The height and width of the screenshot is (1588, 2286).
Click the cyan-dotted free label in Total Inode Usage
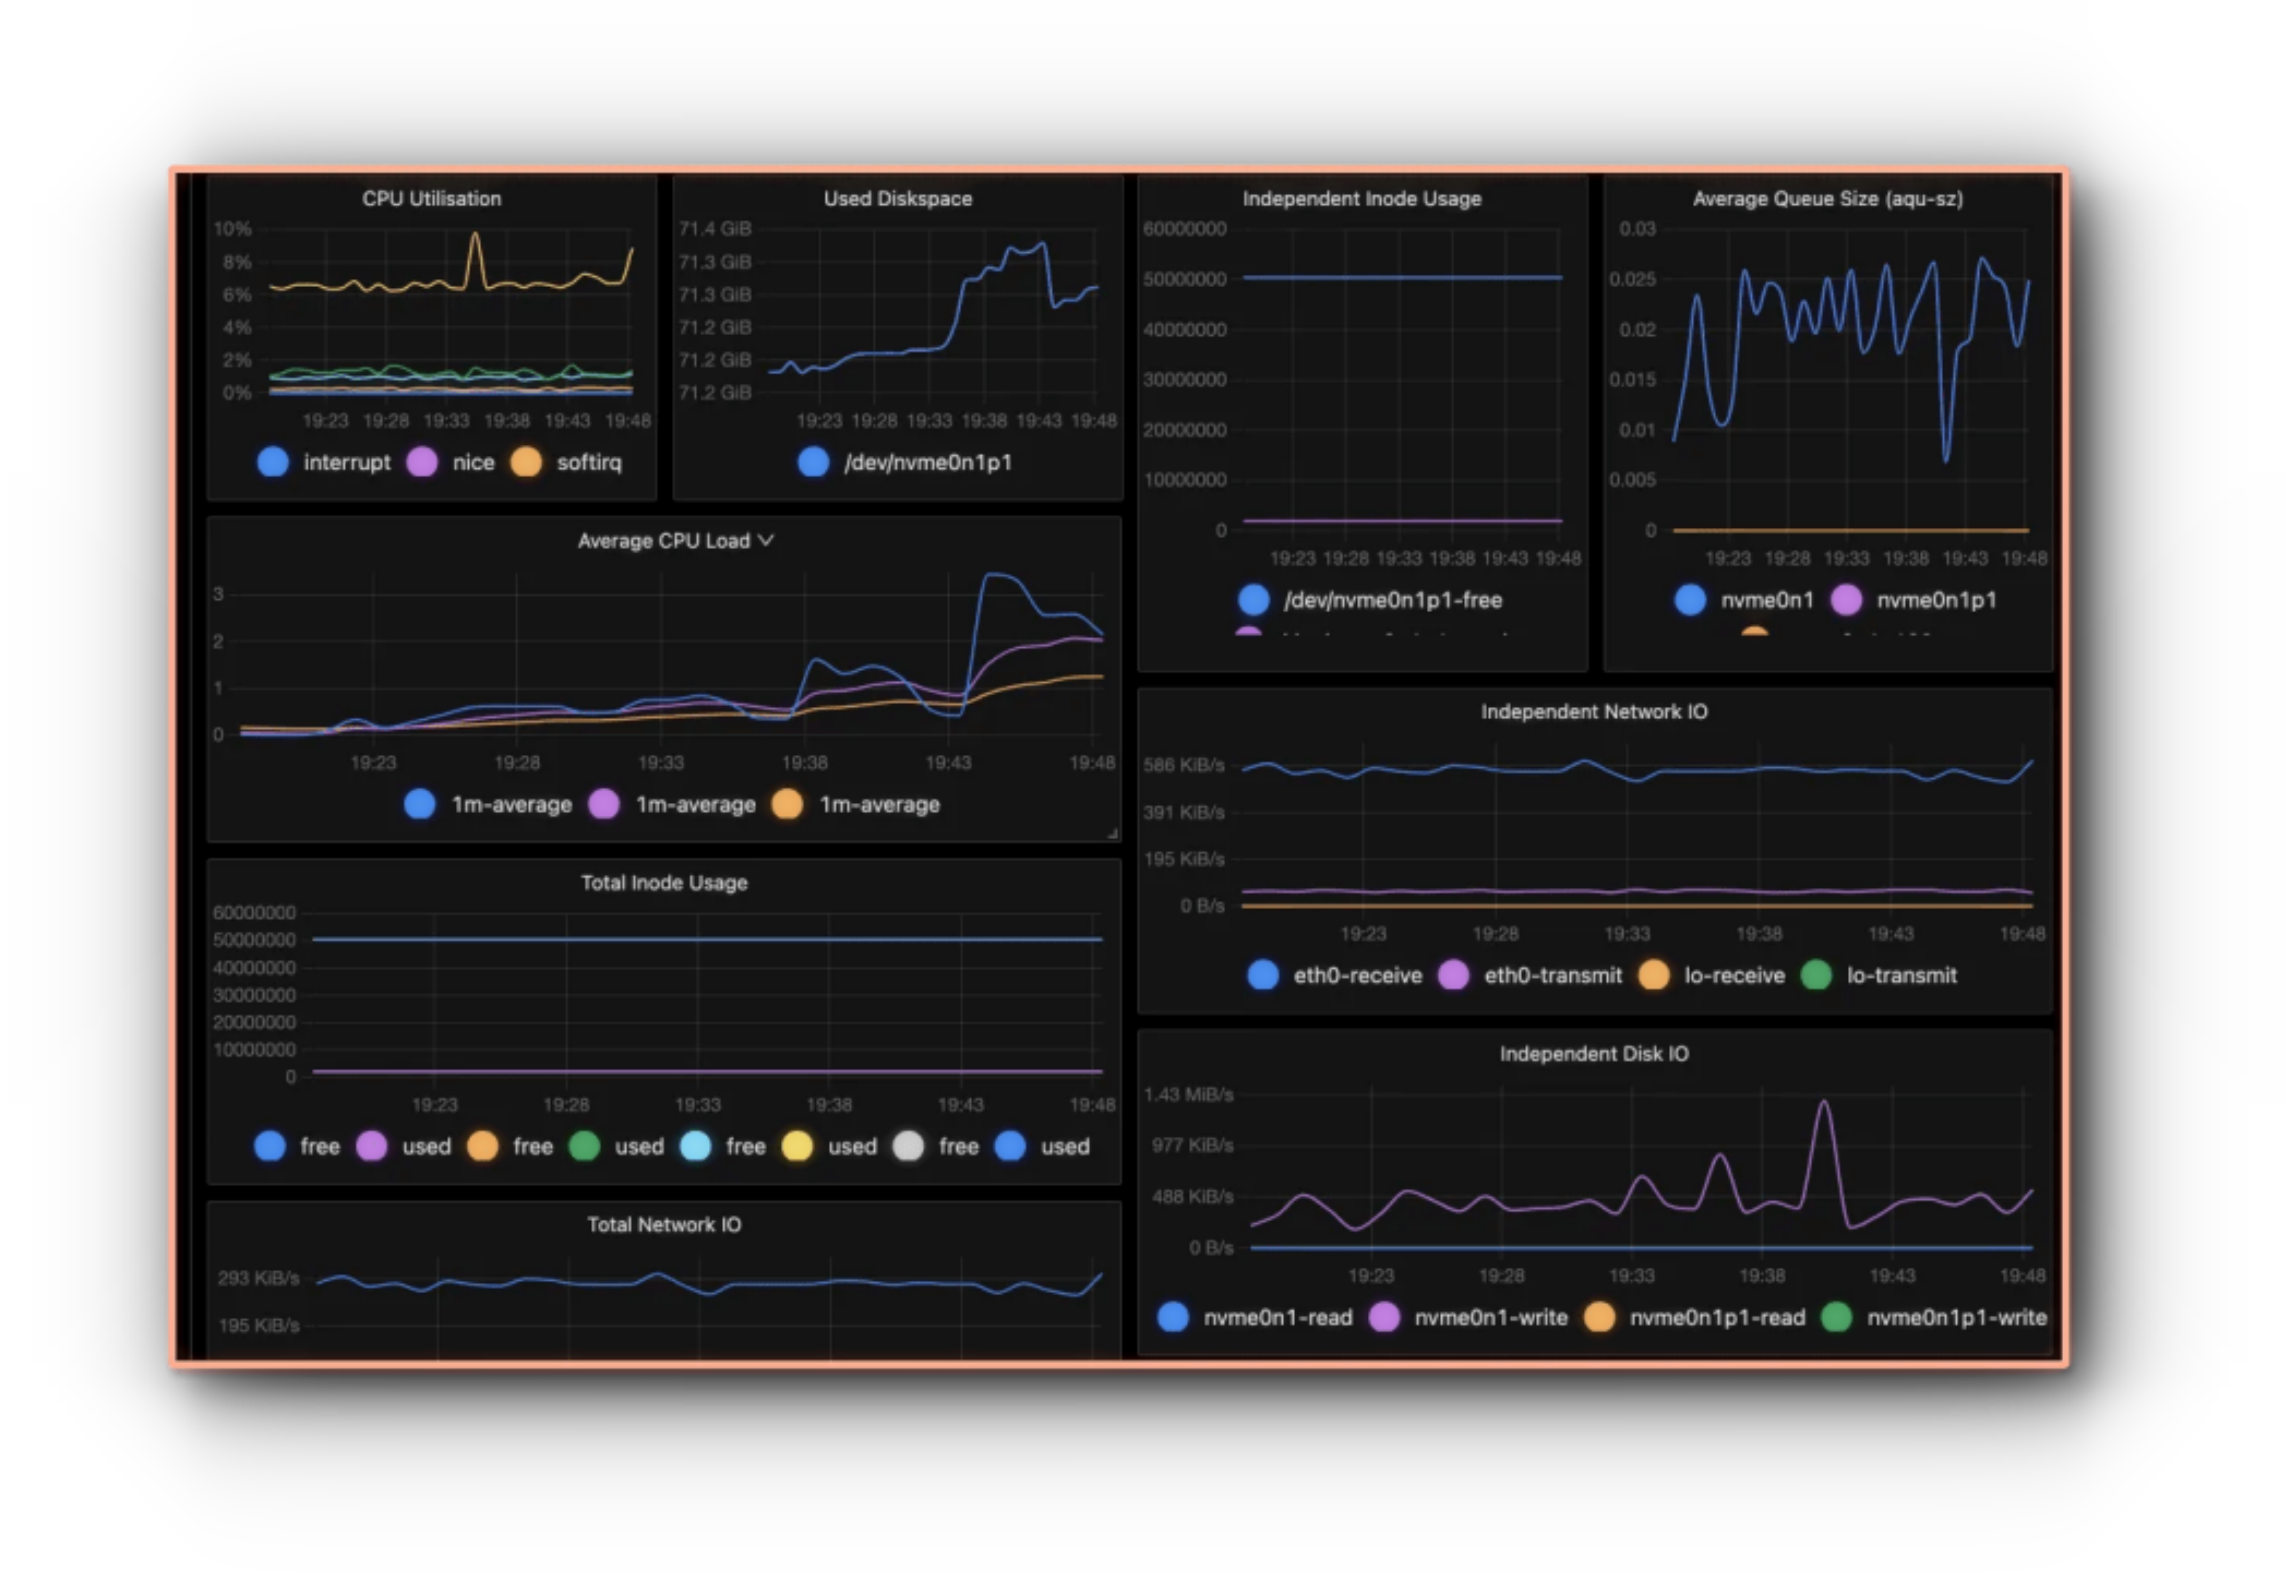coord(745,1146)
